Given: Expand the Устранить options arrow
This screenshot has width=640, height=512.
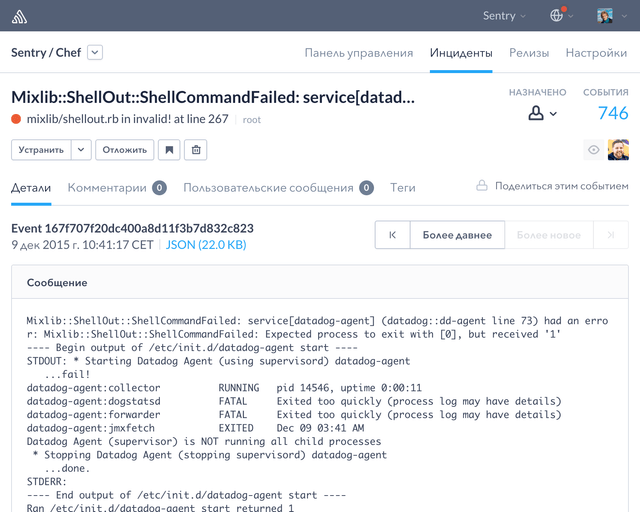Looking at the screenshot, I should (81, 150).
